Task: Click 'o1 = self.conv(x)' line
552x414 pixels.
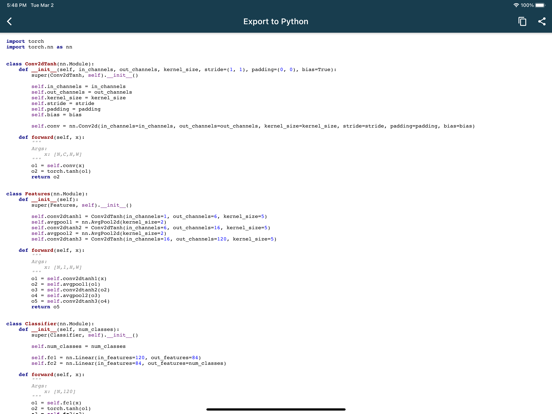Action: pyautogui.click(x=58, y=165)
